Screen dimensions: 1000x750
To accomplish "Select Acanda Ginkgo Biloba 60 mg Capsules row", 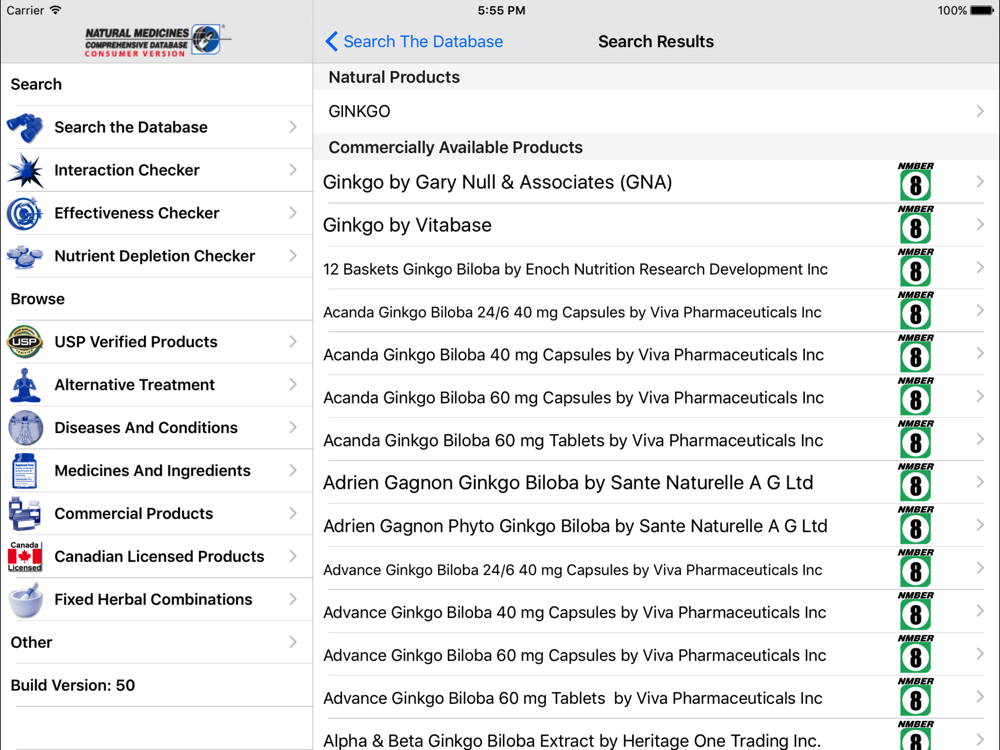I will click(656, 397).
